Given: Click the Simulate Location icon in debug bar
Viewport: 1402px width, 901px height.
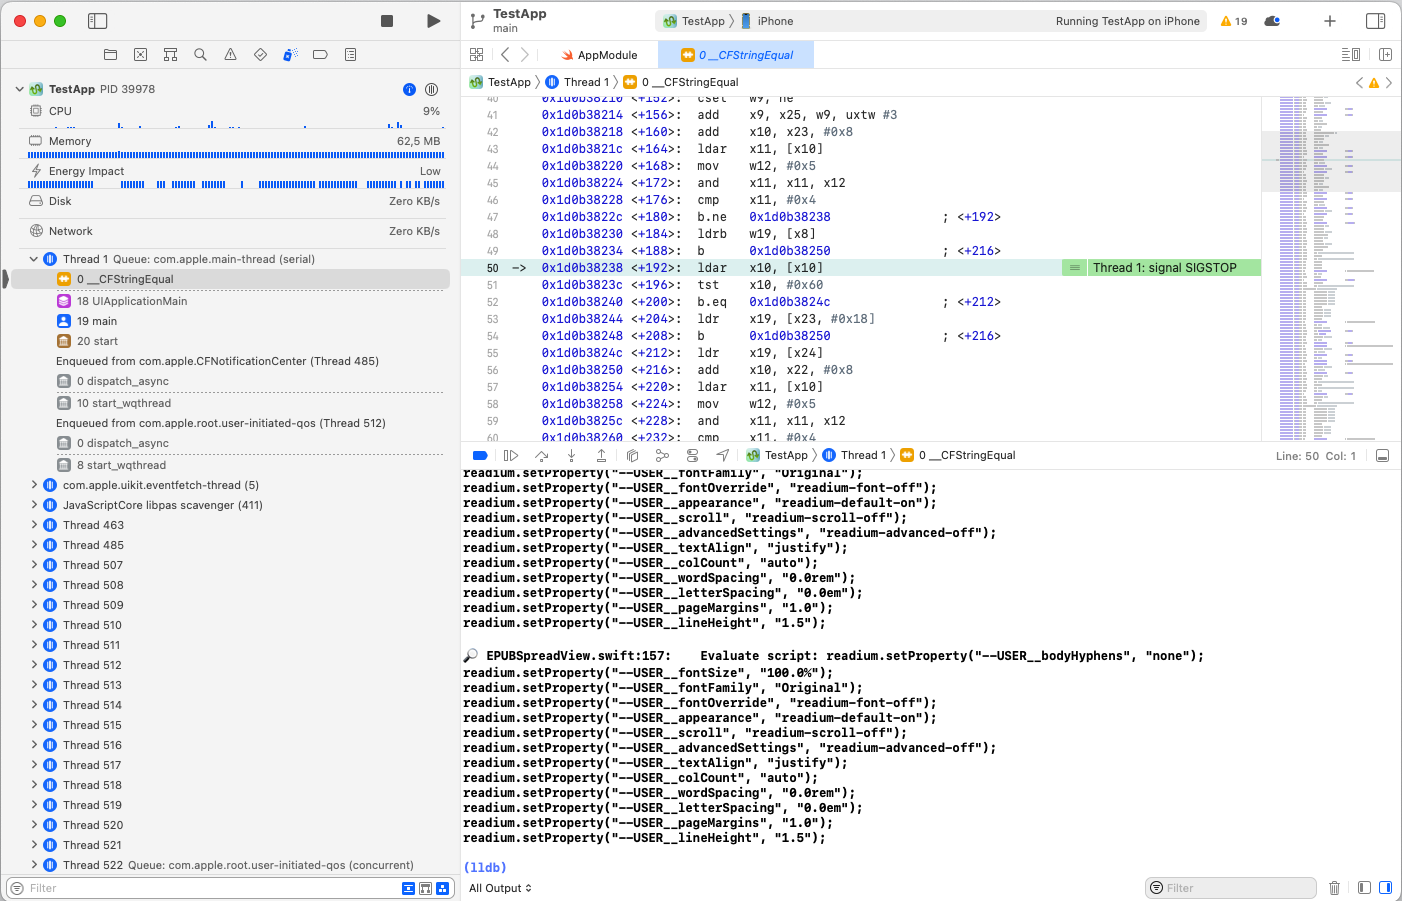Looking at the screenshot, I should pyautogui.click(x=724, y=455).
